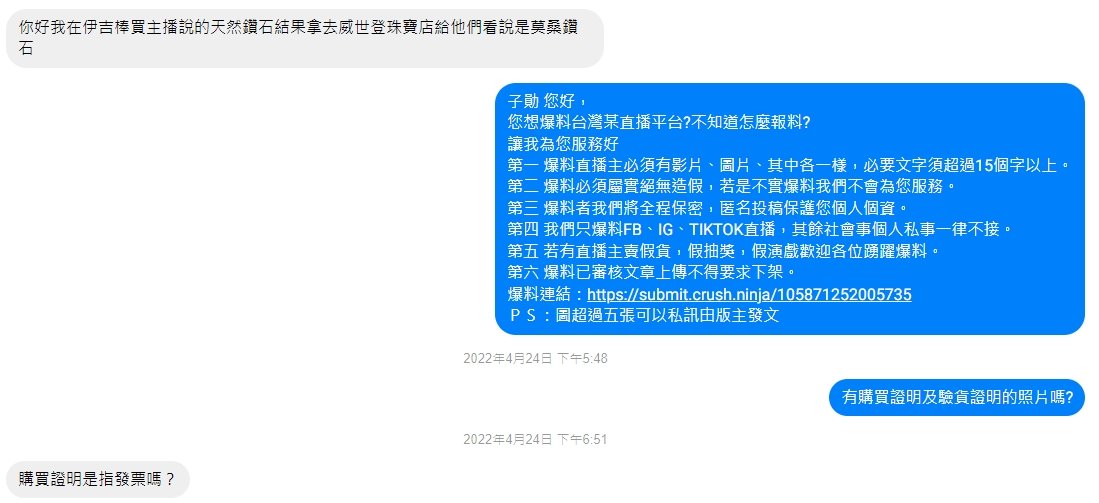This screenshot has width=1099, height=503.
Task: Click the line starting with 第三 爆料者
Action: click(x=707, y=208)
